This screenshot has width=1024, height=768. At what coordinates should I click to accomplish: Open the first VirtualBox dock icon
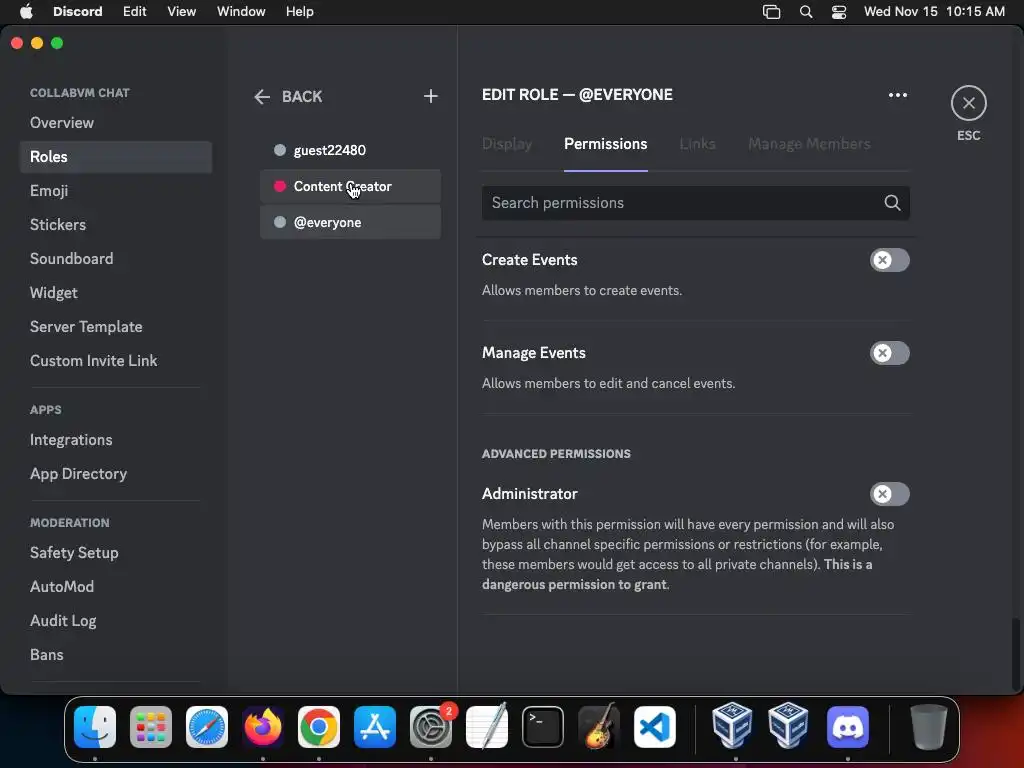[732, 726]
